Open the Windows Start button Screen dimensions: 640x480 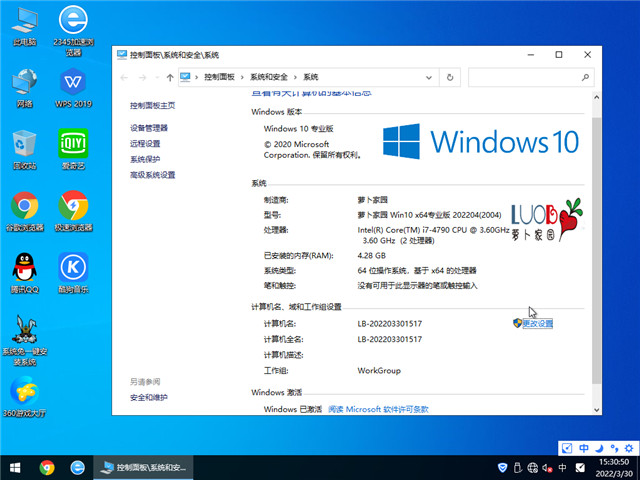point(15,468)
